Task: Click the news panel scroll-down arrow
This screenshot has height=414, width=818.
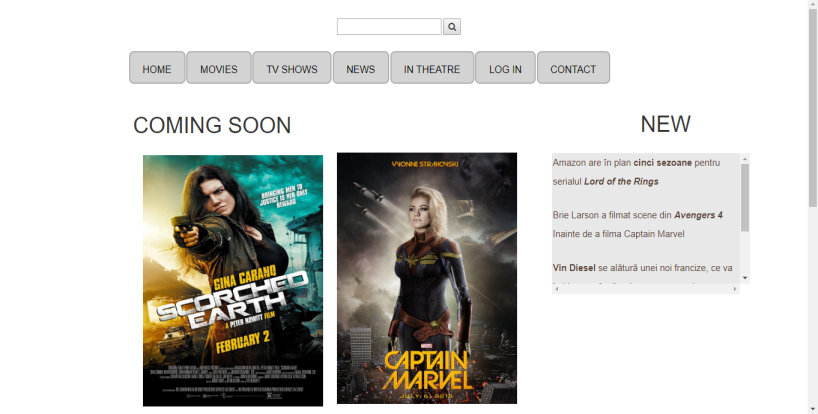Action: point(745,278)
